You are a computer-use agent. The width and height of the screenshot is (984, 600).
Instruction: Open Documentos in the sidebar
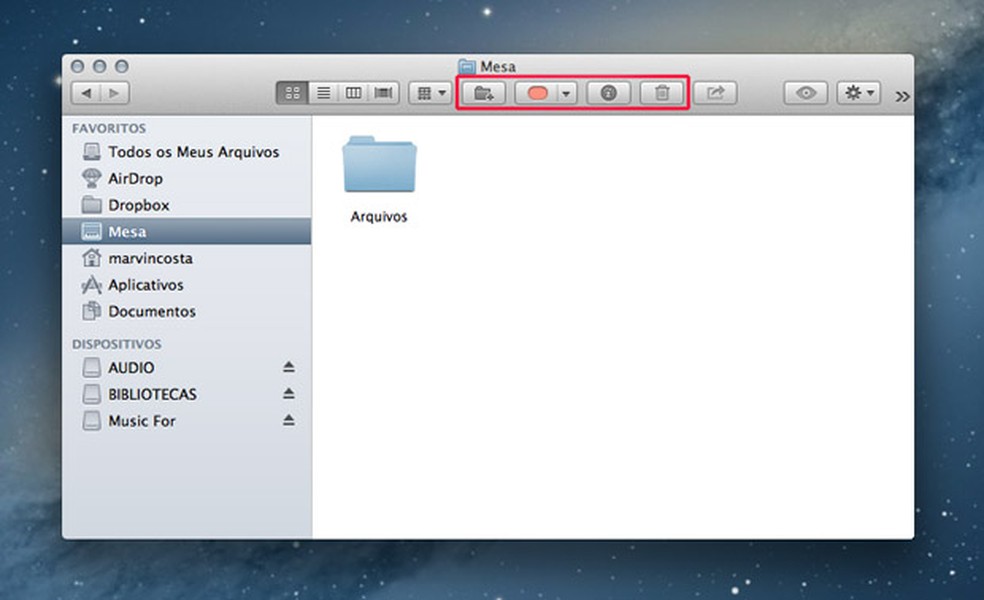[186, 311]
